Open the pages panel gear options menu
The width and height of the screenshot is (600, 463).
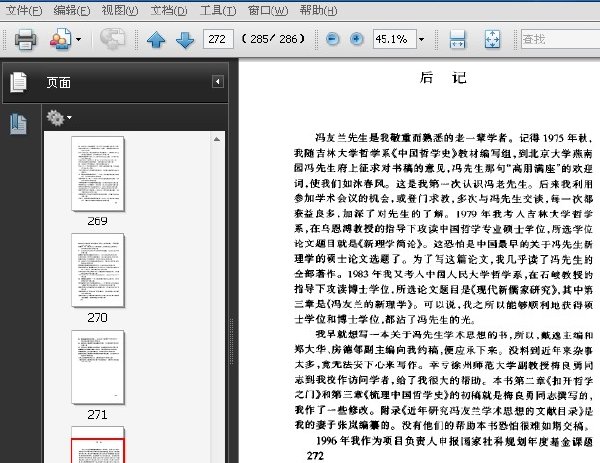click(x=59, y=117)
